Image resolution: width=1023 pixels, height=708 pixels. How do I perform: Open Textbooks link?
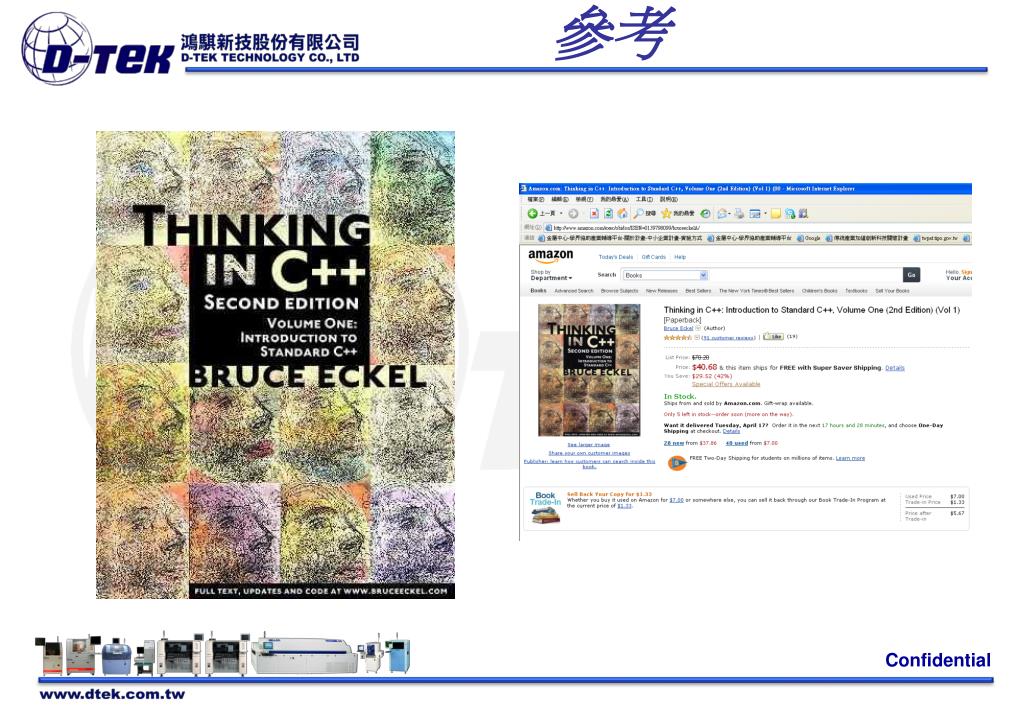[x=857, y=291]
